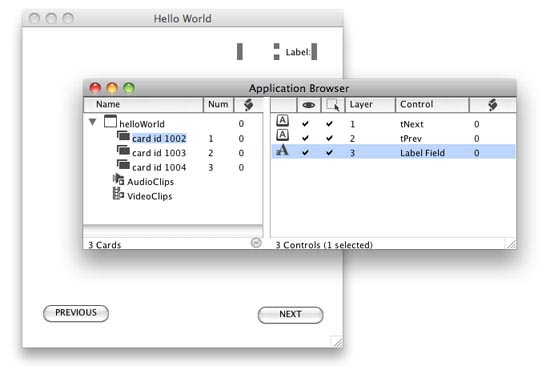This screenshot has width=546, height=374.
Task: Click layer number 1 in tNext row
Action: pos(352,124)
